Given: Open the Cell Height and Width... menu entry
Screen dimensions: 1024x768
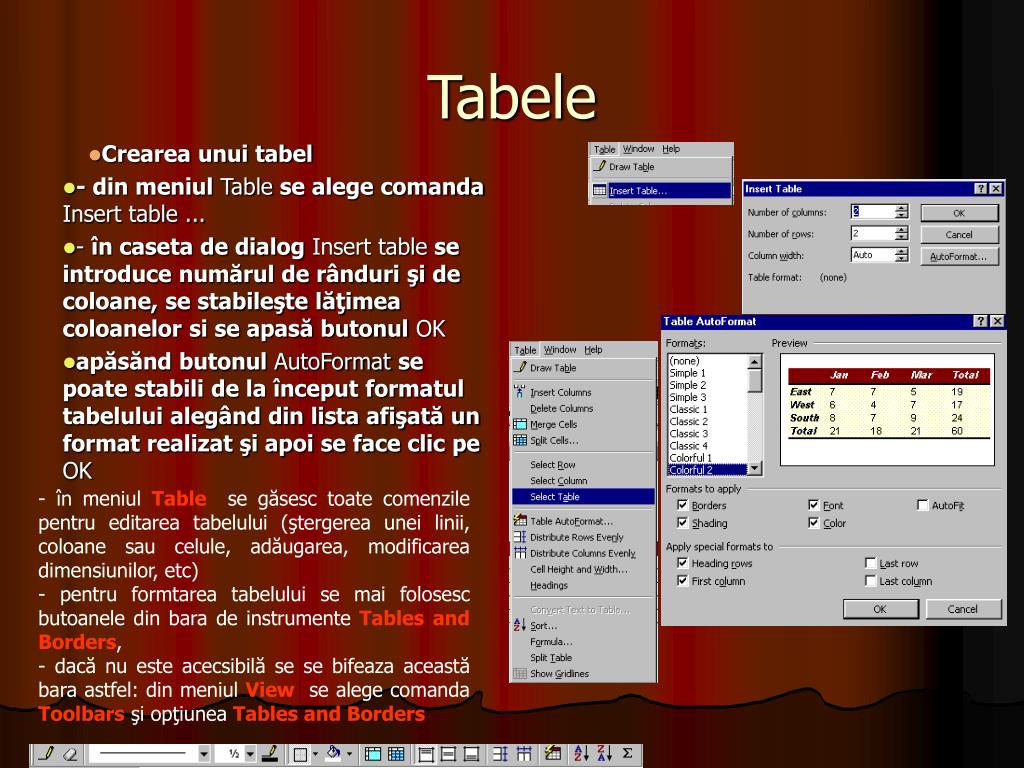Looking at the screenshot, I should [x=583, y=569].
